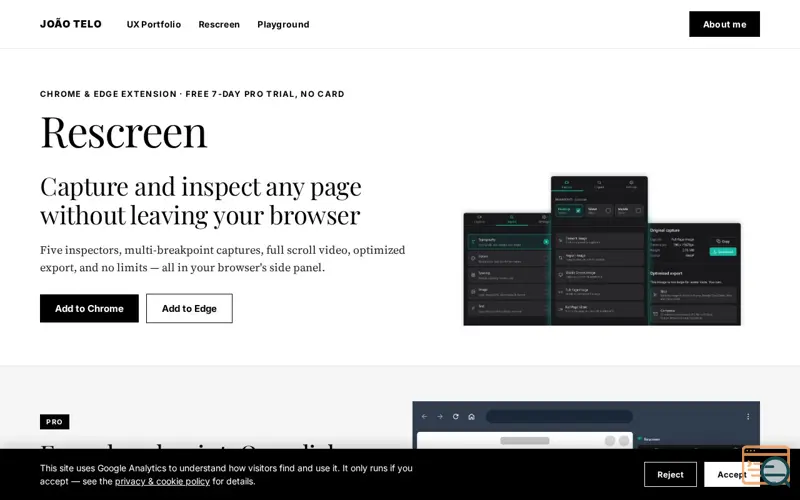The image size is (800, 500).
Task: Click the Rescreen side panel hero image
Action: pyautogui.click(x=602, y=251)
